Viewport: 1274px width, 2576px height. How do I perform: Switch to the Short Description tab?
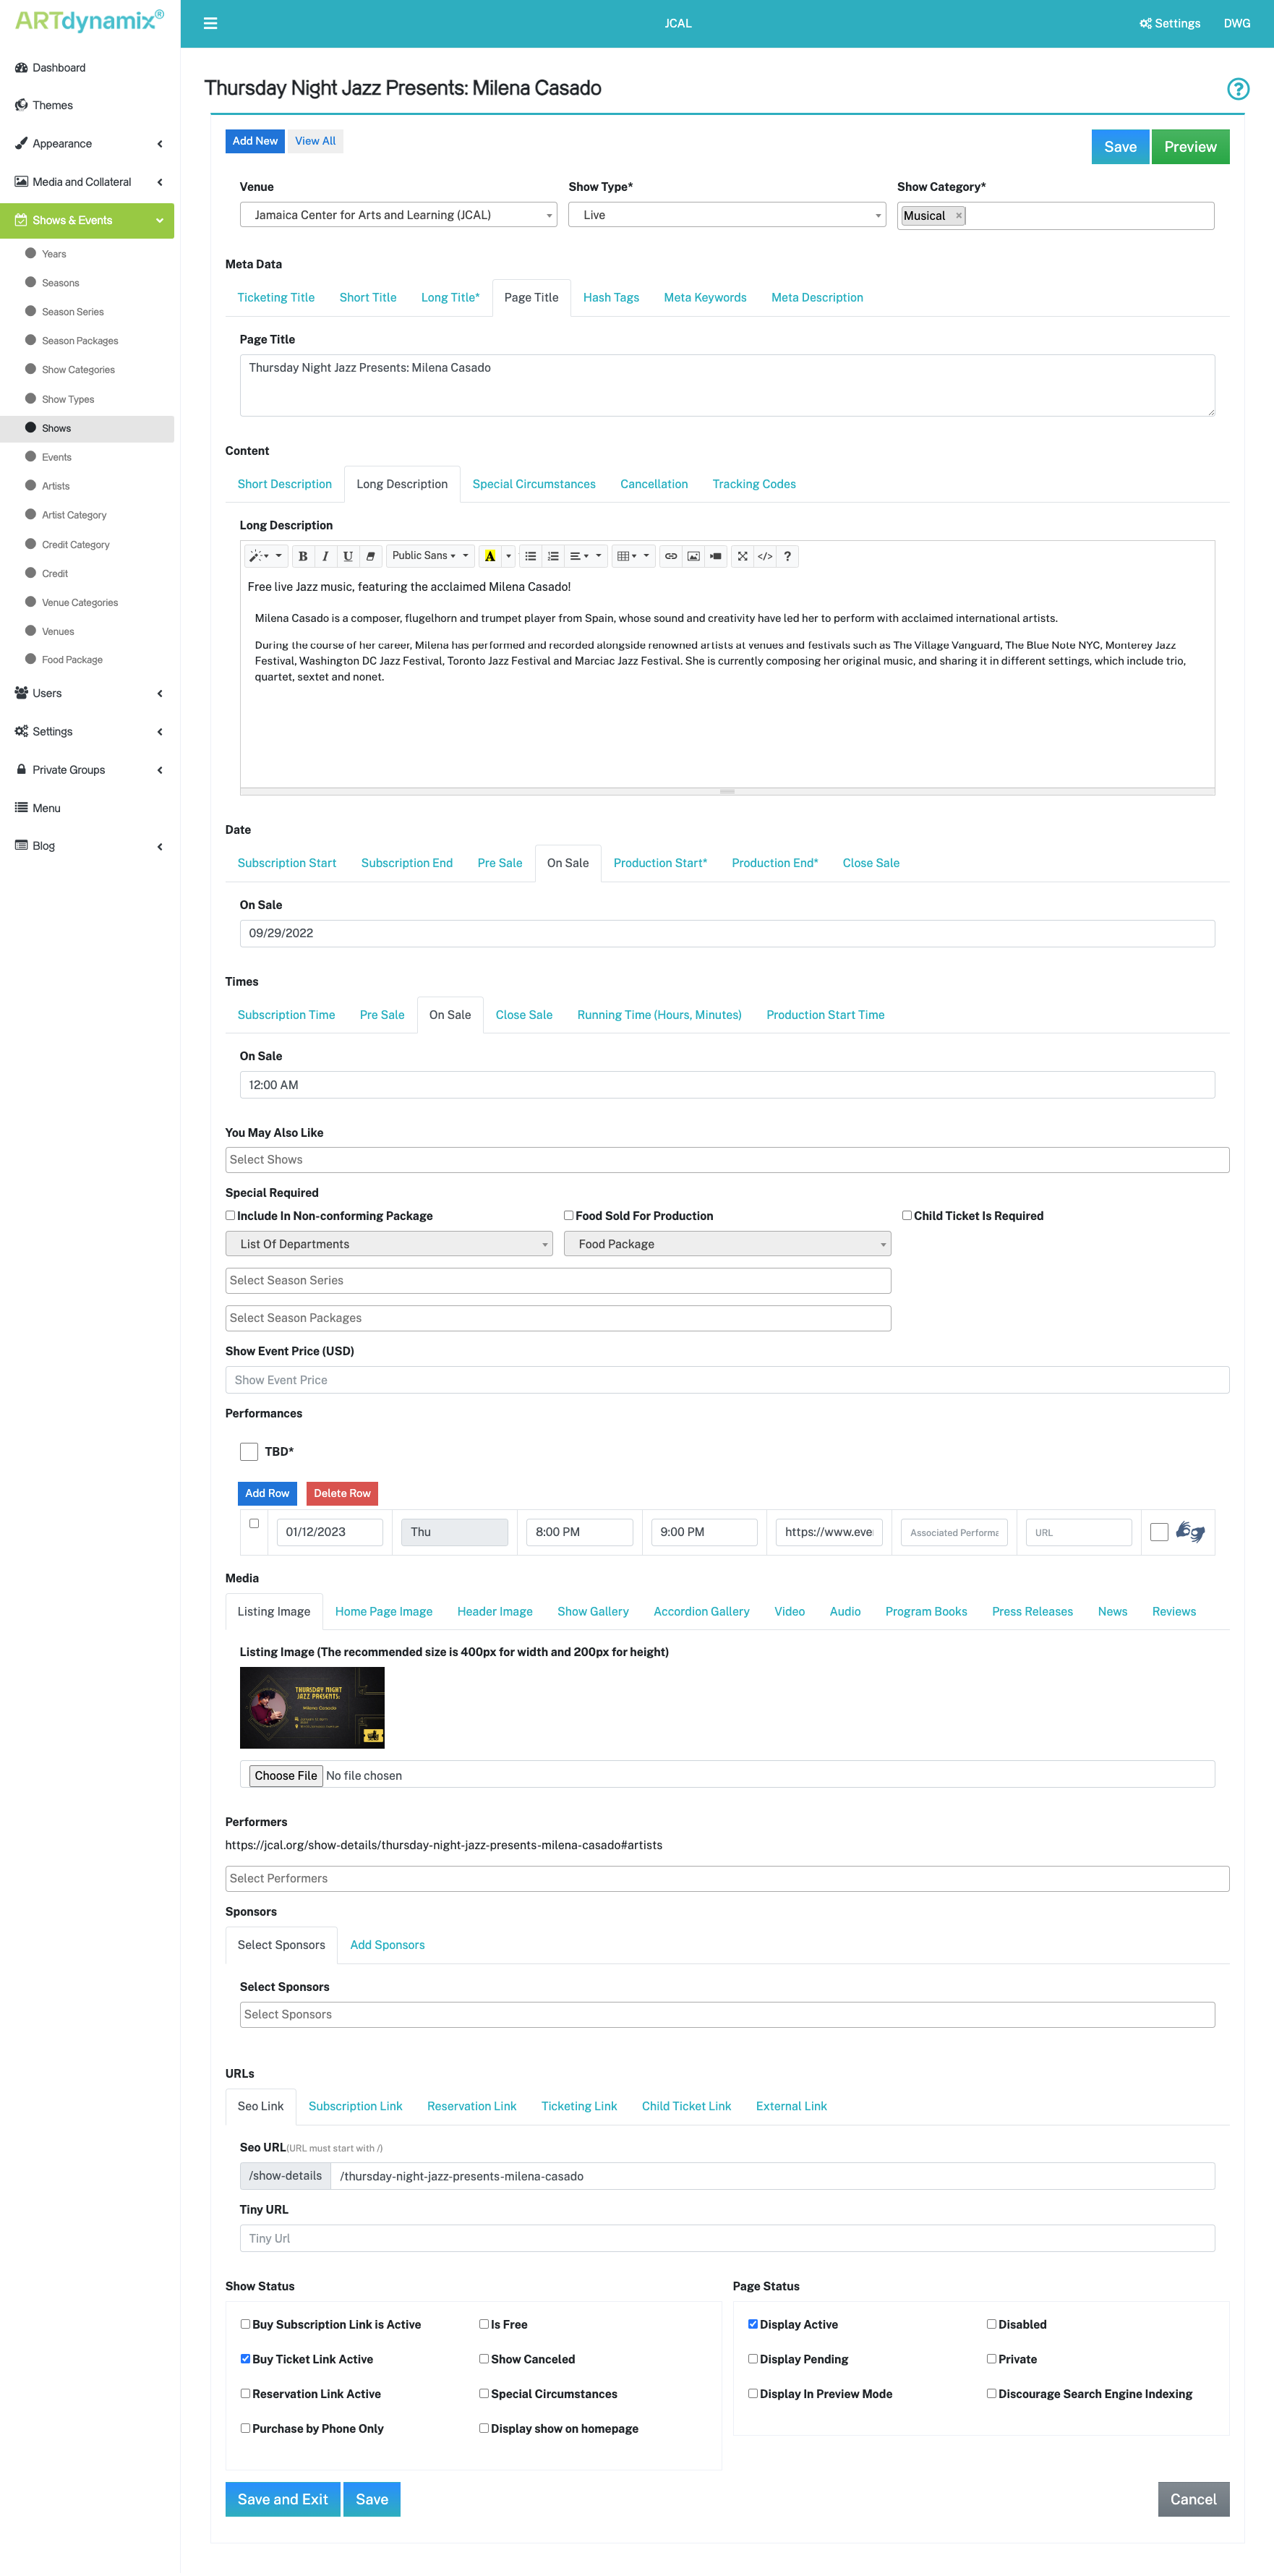tap(284, 484)
